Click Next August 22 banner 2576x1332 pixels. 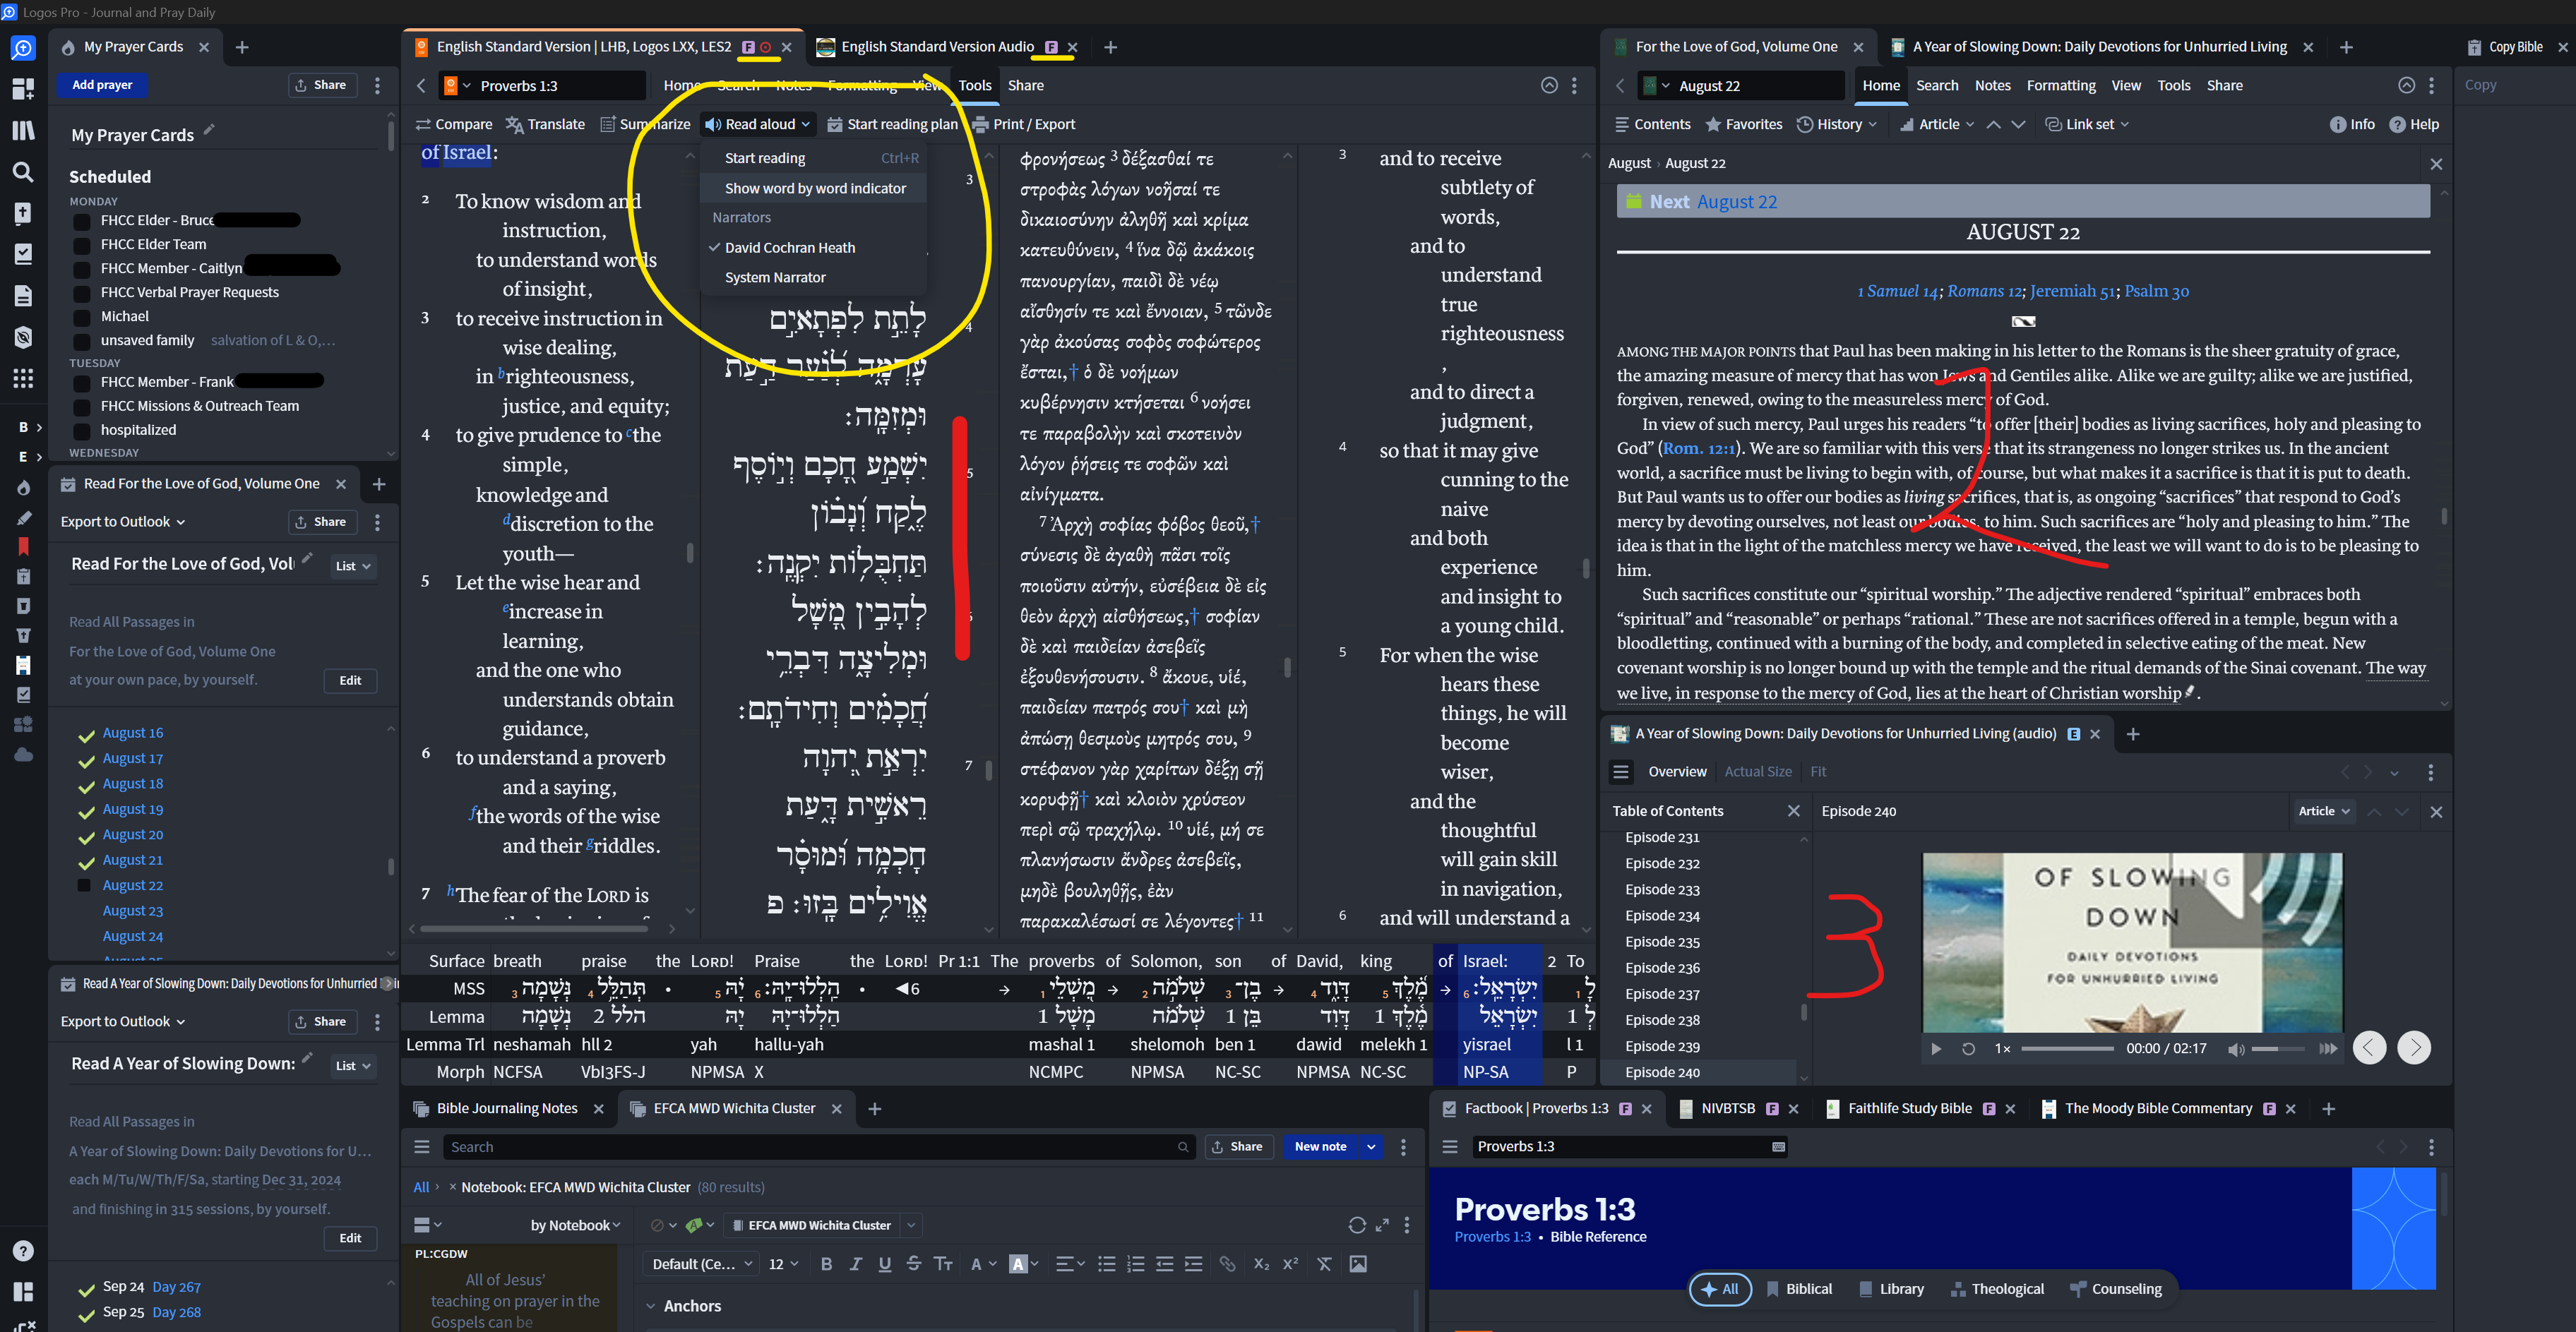[x=2022, y=201]
